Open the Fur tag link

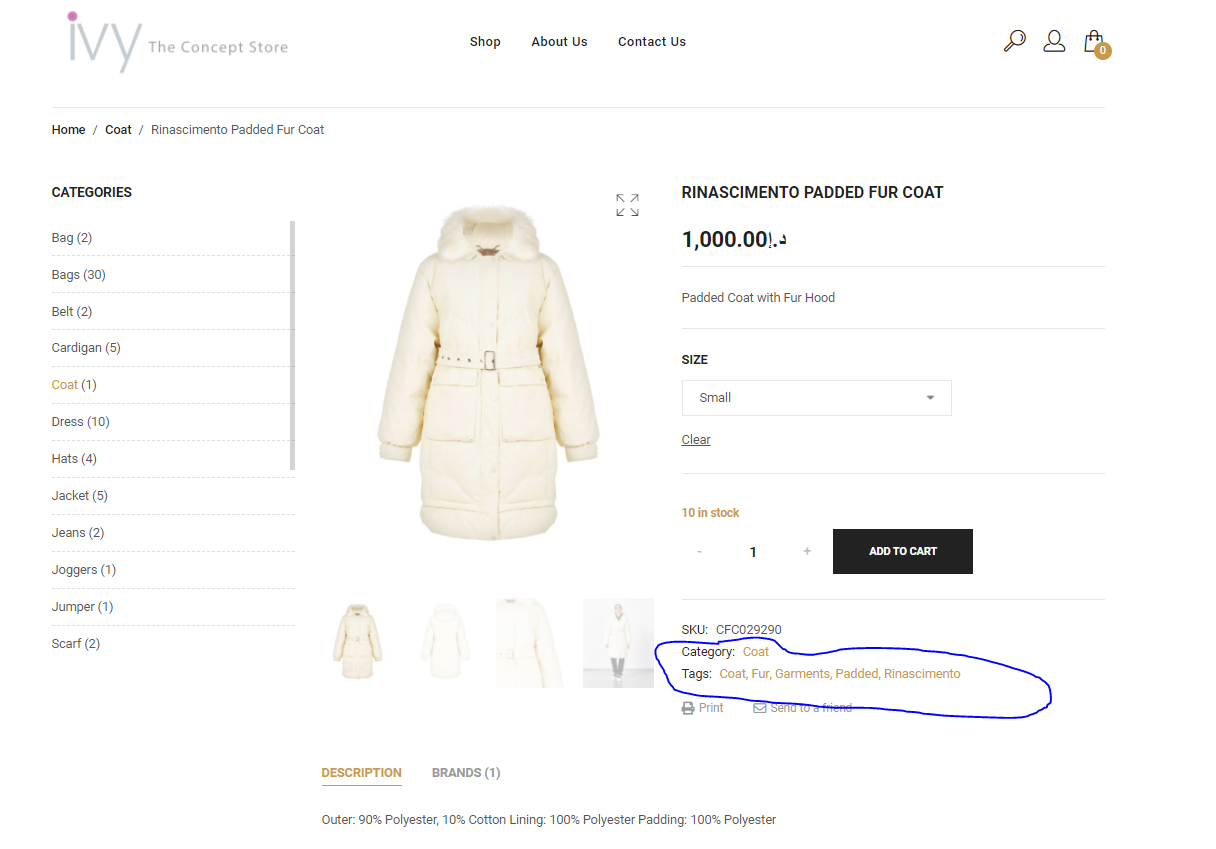[x=760, y=674]
